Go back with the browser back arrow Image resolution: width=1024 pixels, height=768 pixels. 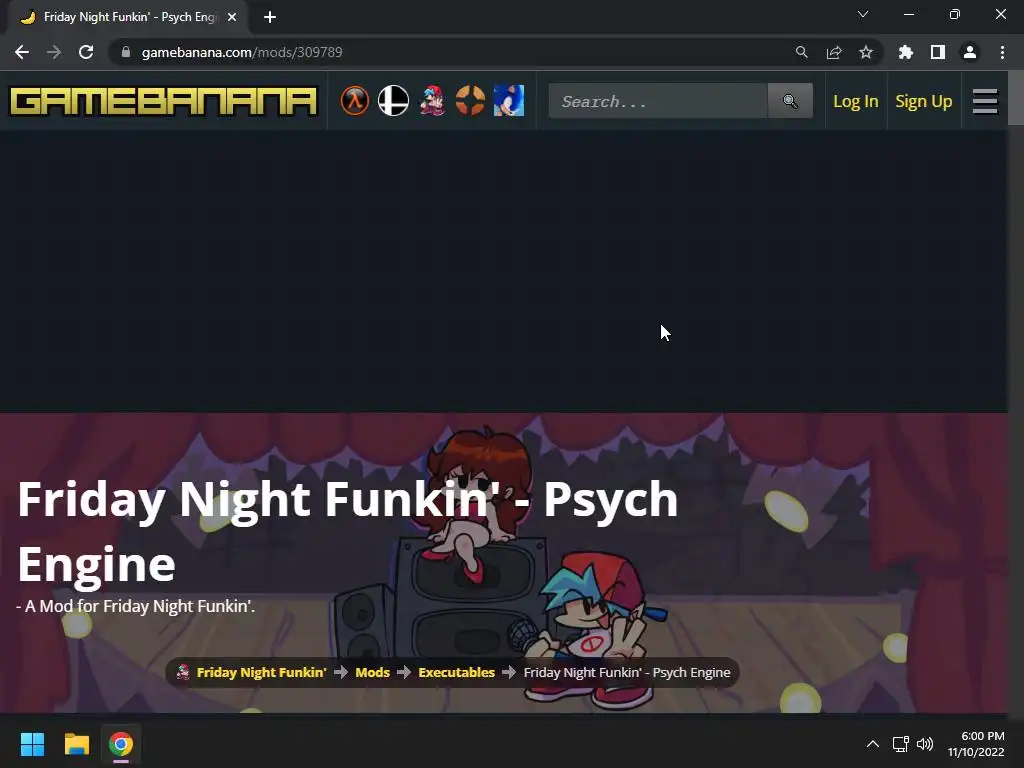tap(22, 52)
